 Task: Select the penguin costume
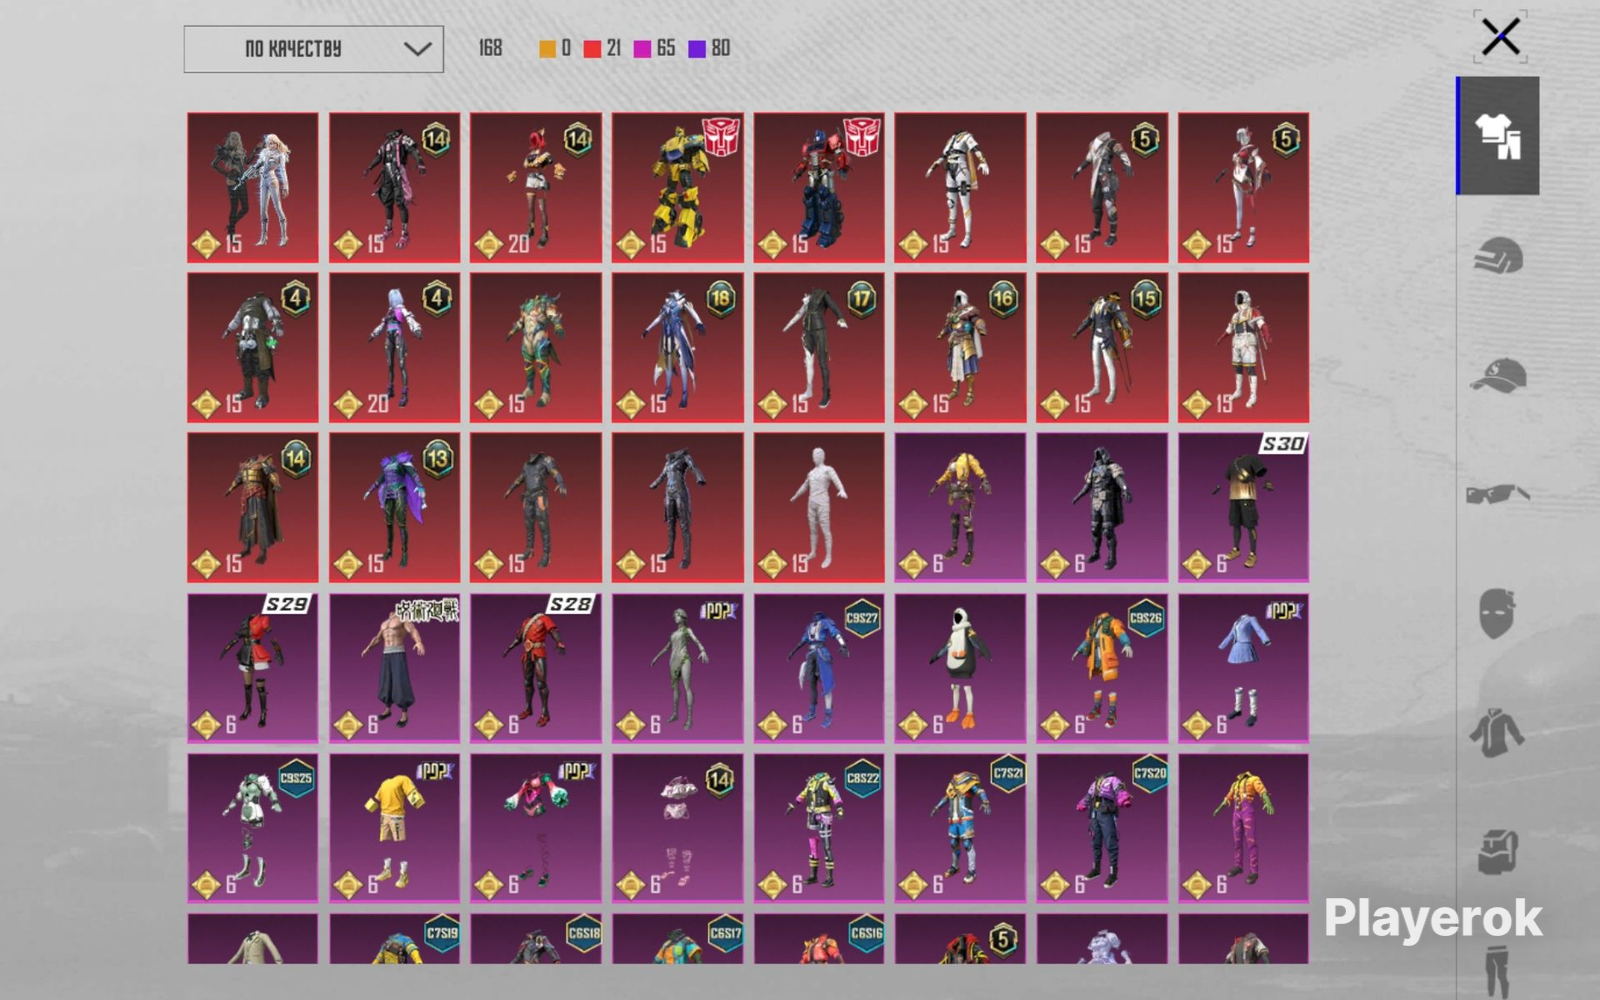point(960,668)
